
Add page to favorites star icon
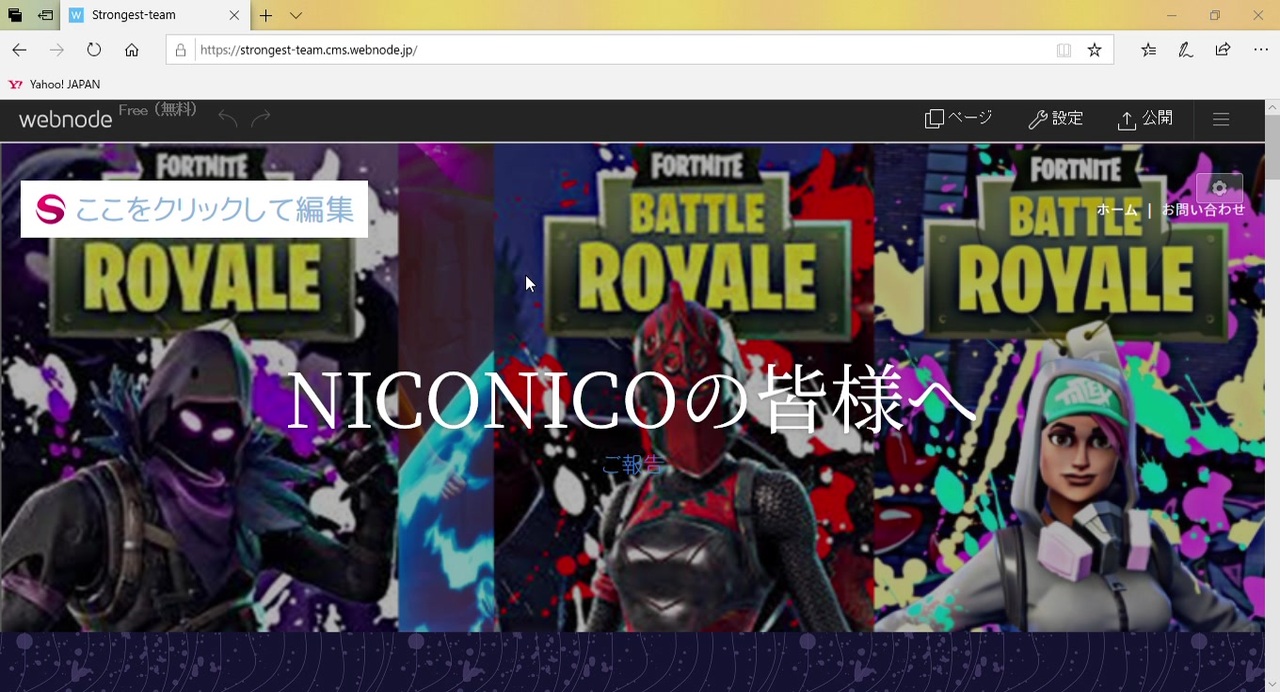click(1094, 50)
